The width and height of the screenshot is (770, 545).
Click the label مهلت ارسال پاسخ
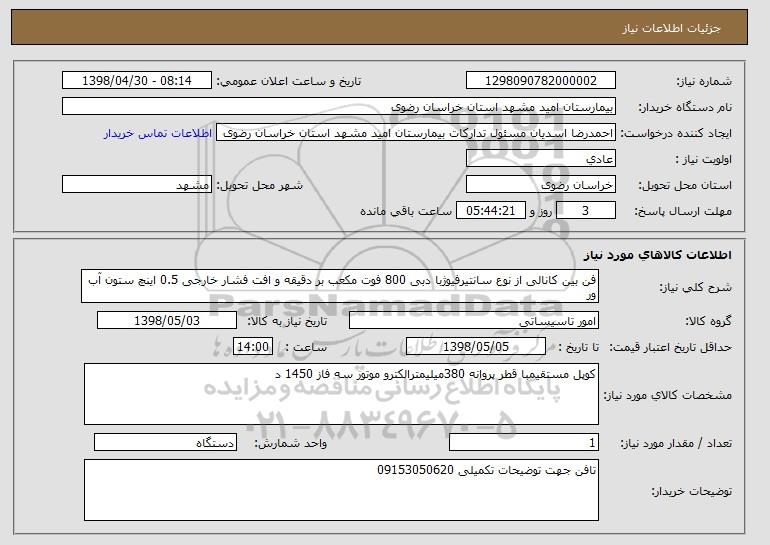(x=683, y=211)
